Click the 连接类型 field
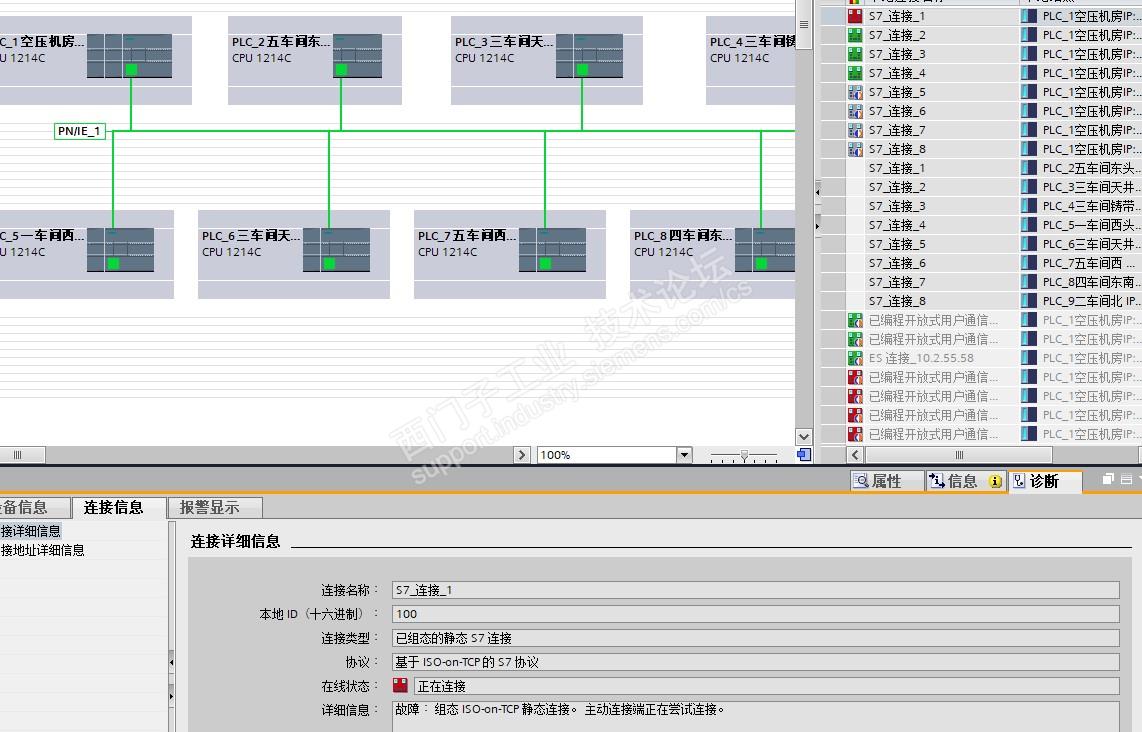Screen dimensions: 1142x732 tap(755, 638)
